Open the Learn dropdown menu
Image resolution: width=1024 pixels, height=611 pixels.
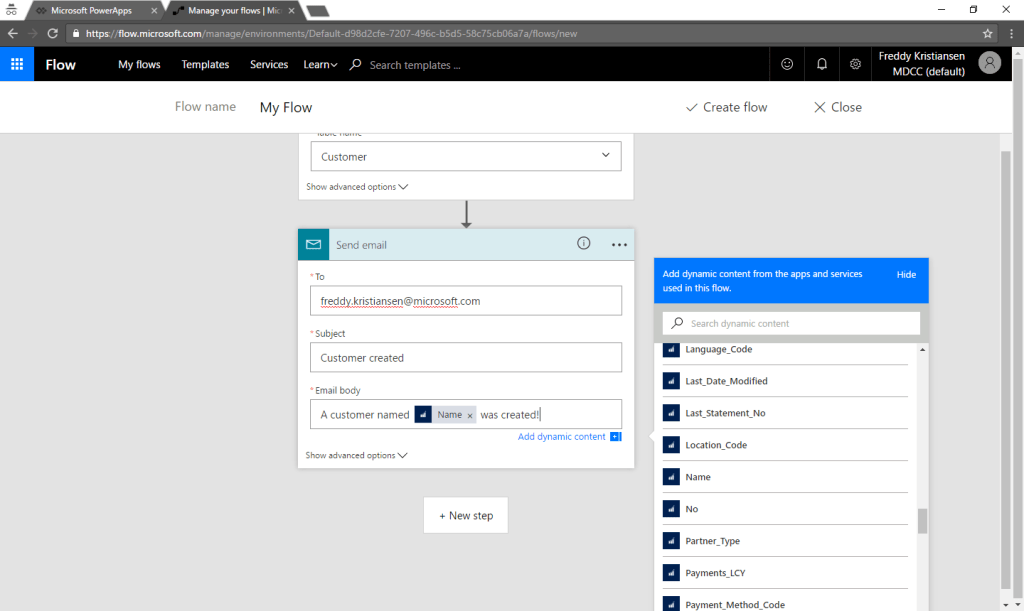(320, 64)
